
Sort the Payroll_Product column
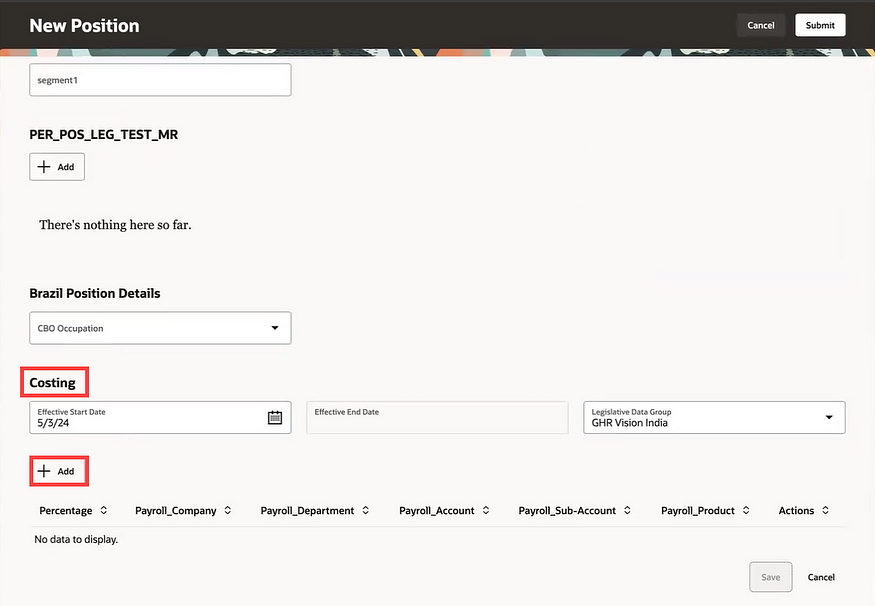[x=746, y=511]
